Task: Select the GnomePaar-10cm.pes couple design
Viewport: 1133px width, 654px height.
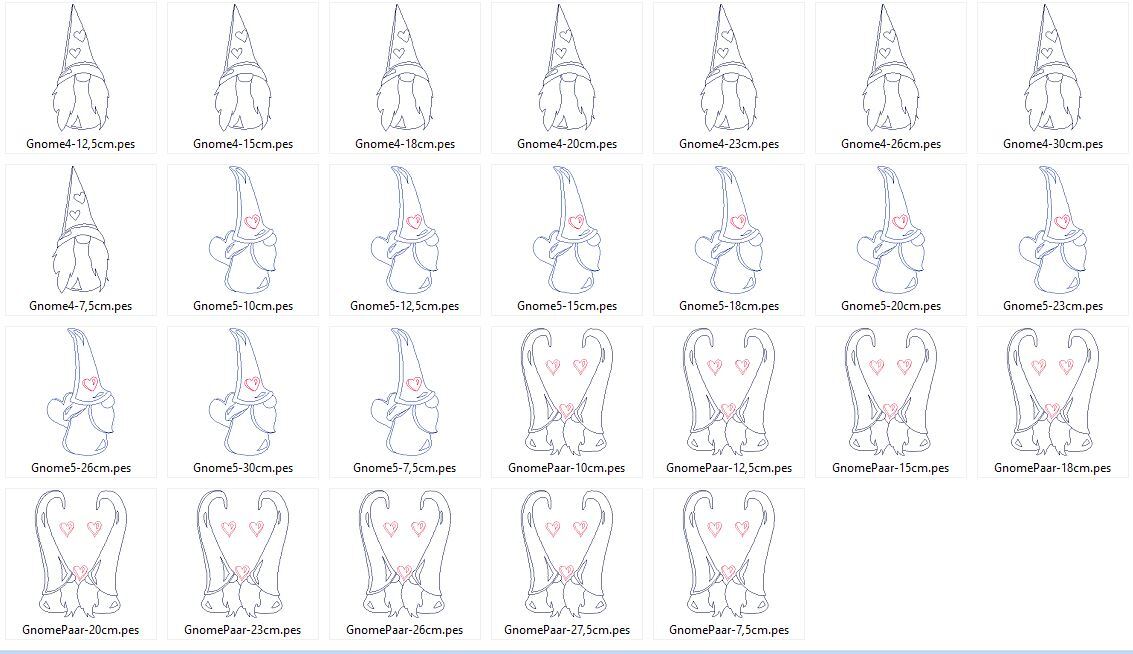Action: (567, 394)
